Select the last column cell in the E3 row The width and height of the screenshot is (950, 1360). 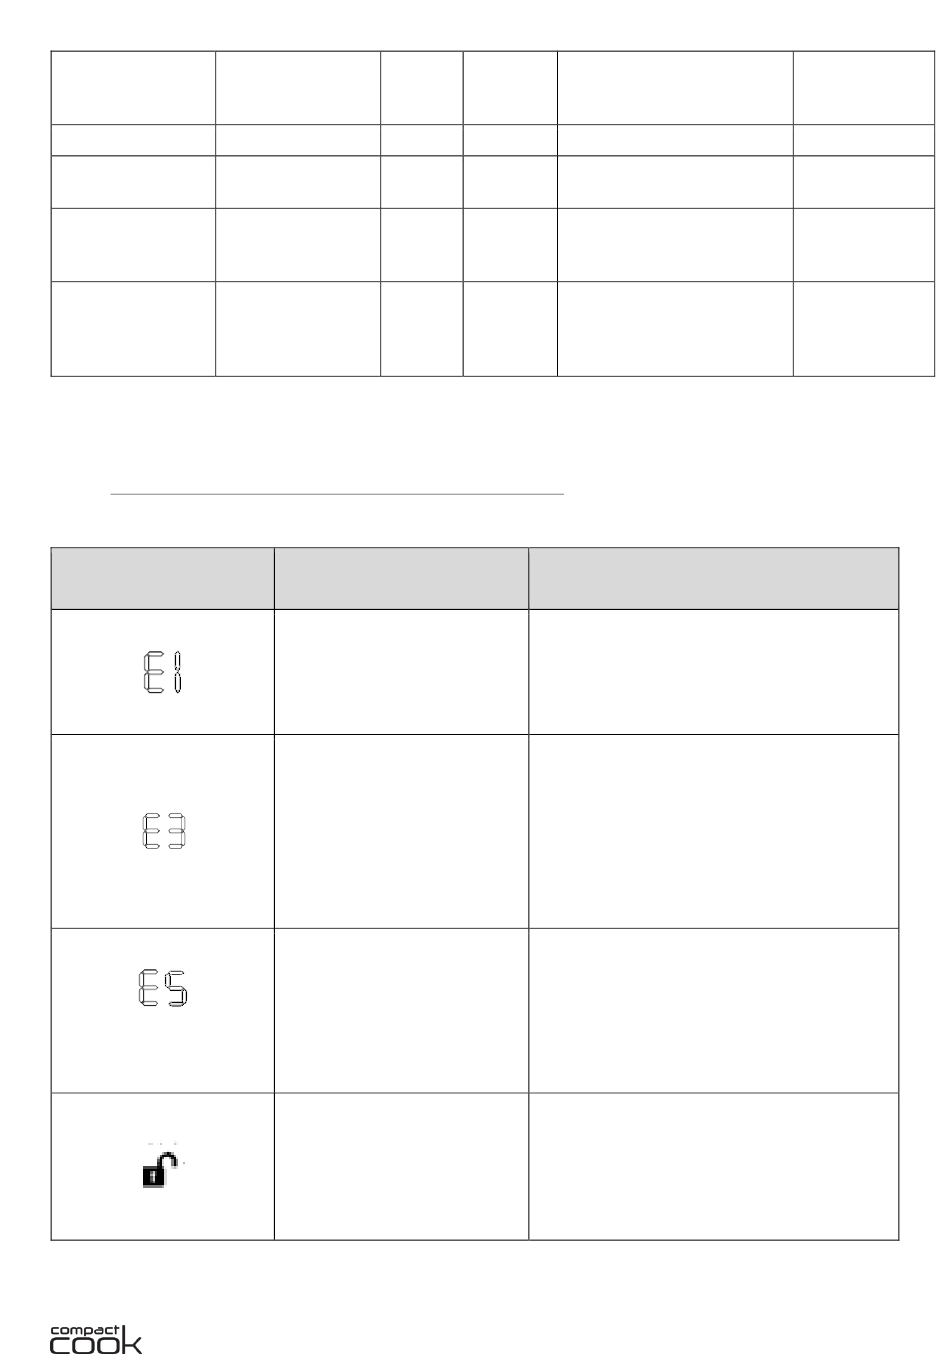(x=714, y=831)
